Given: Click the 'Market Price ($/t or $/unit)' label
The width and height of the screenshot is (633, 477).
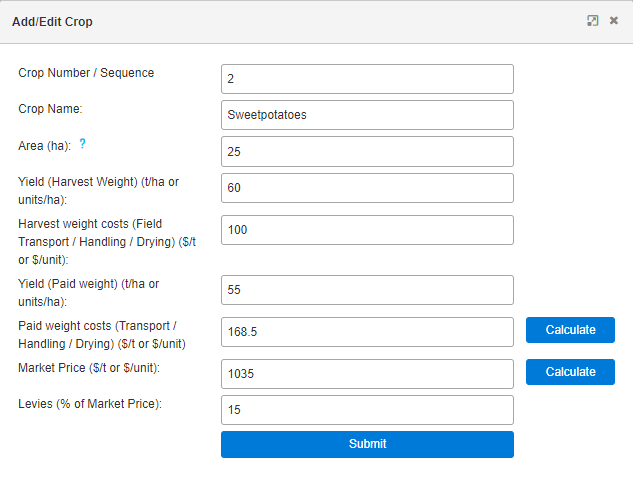Looking at the screenshot, I should pyautogui.click(x=89, y=368).
